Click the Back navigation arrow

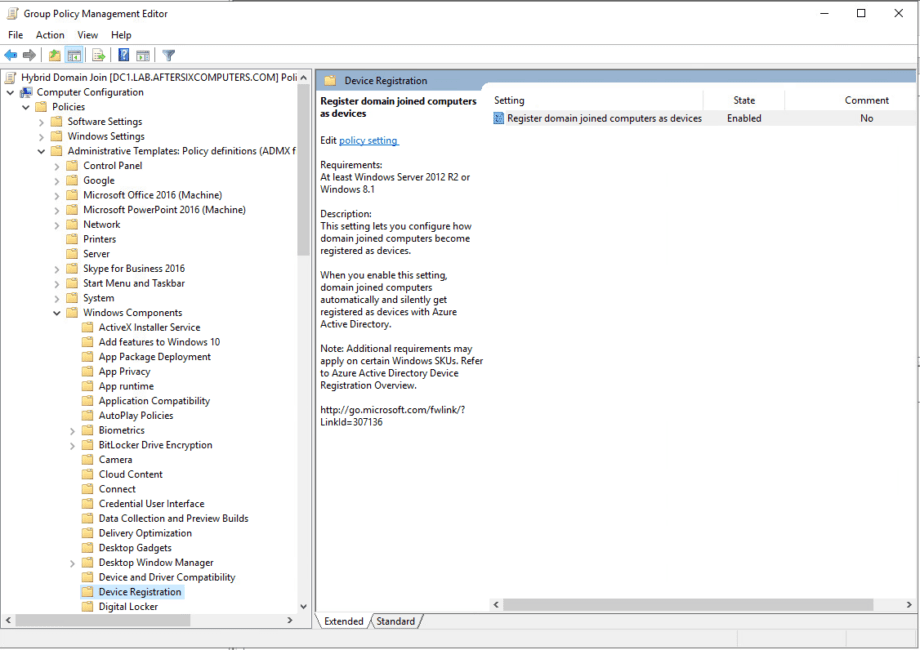[x=11, y=55]
